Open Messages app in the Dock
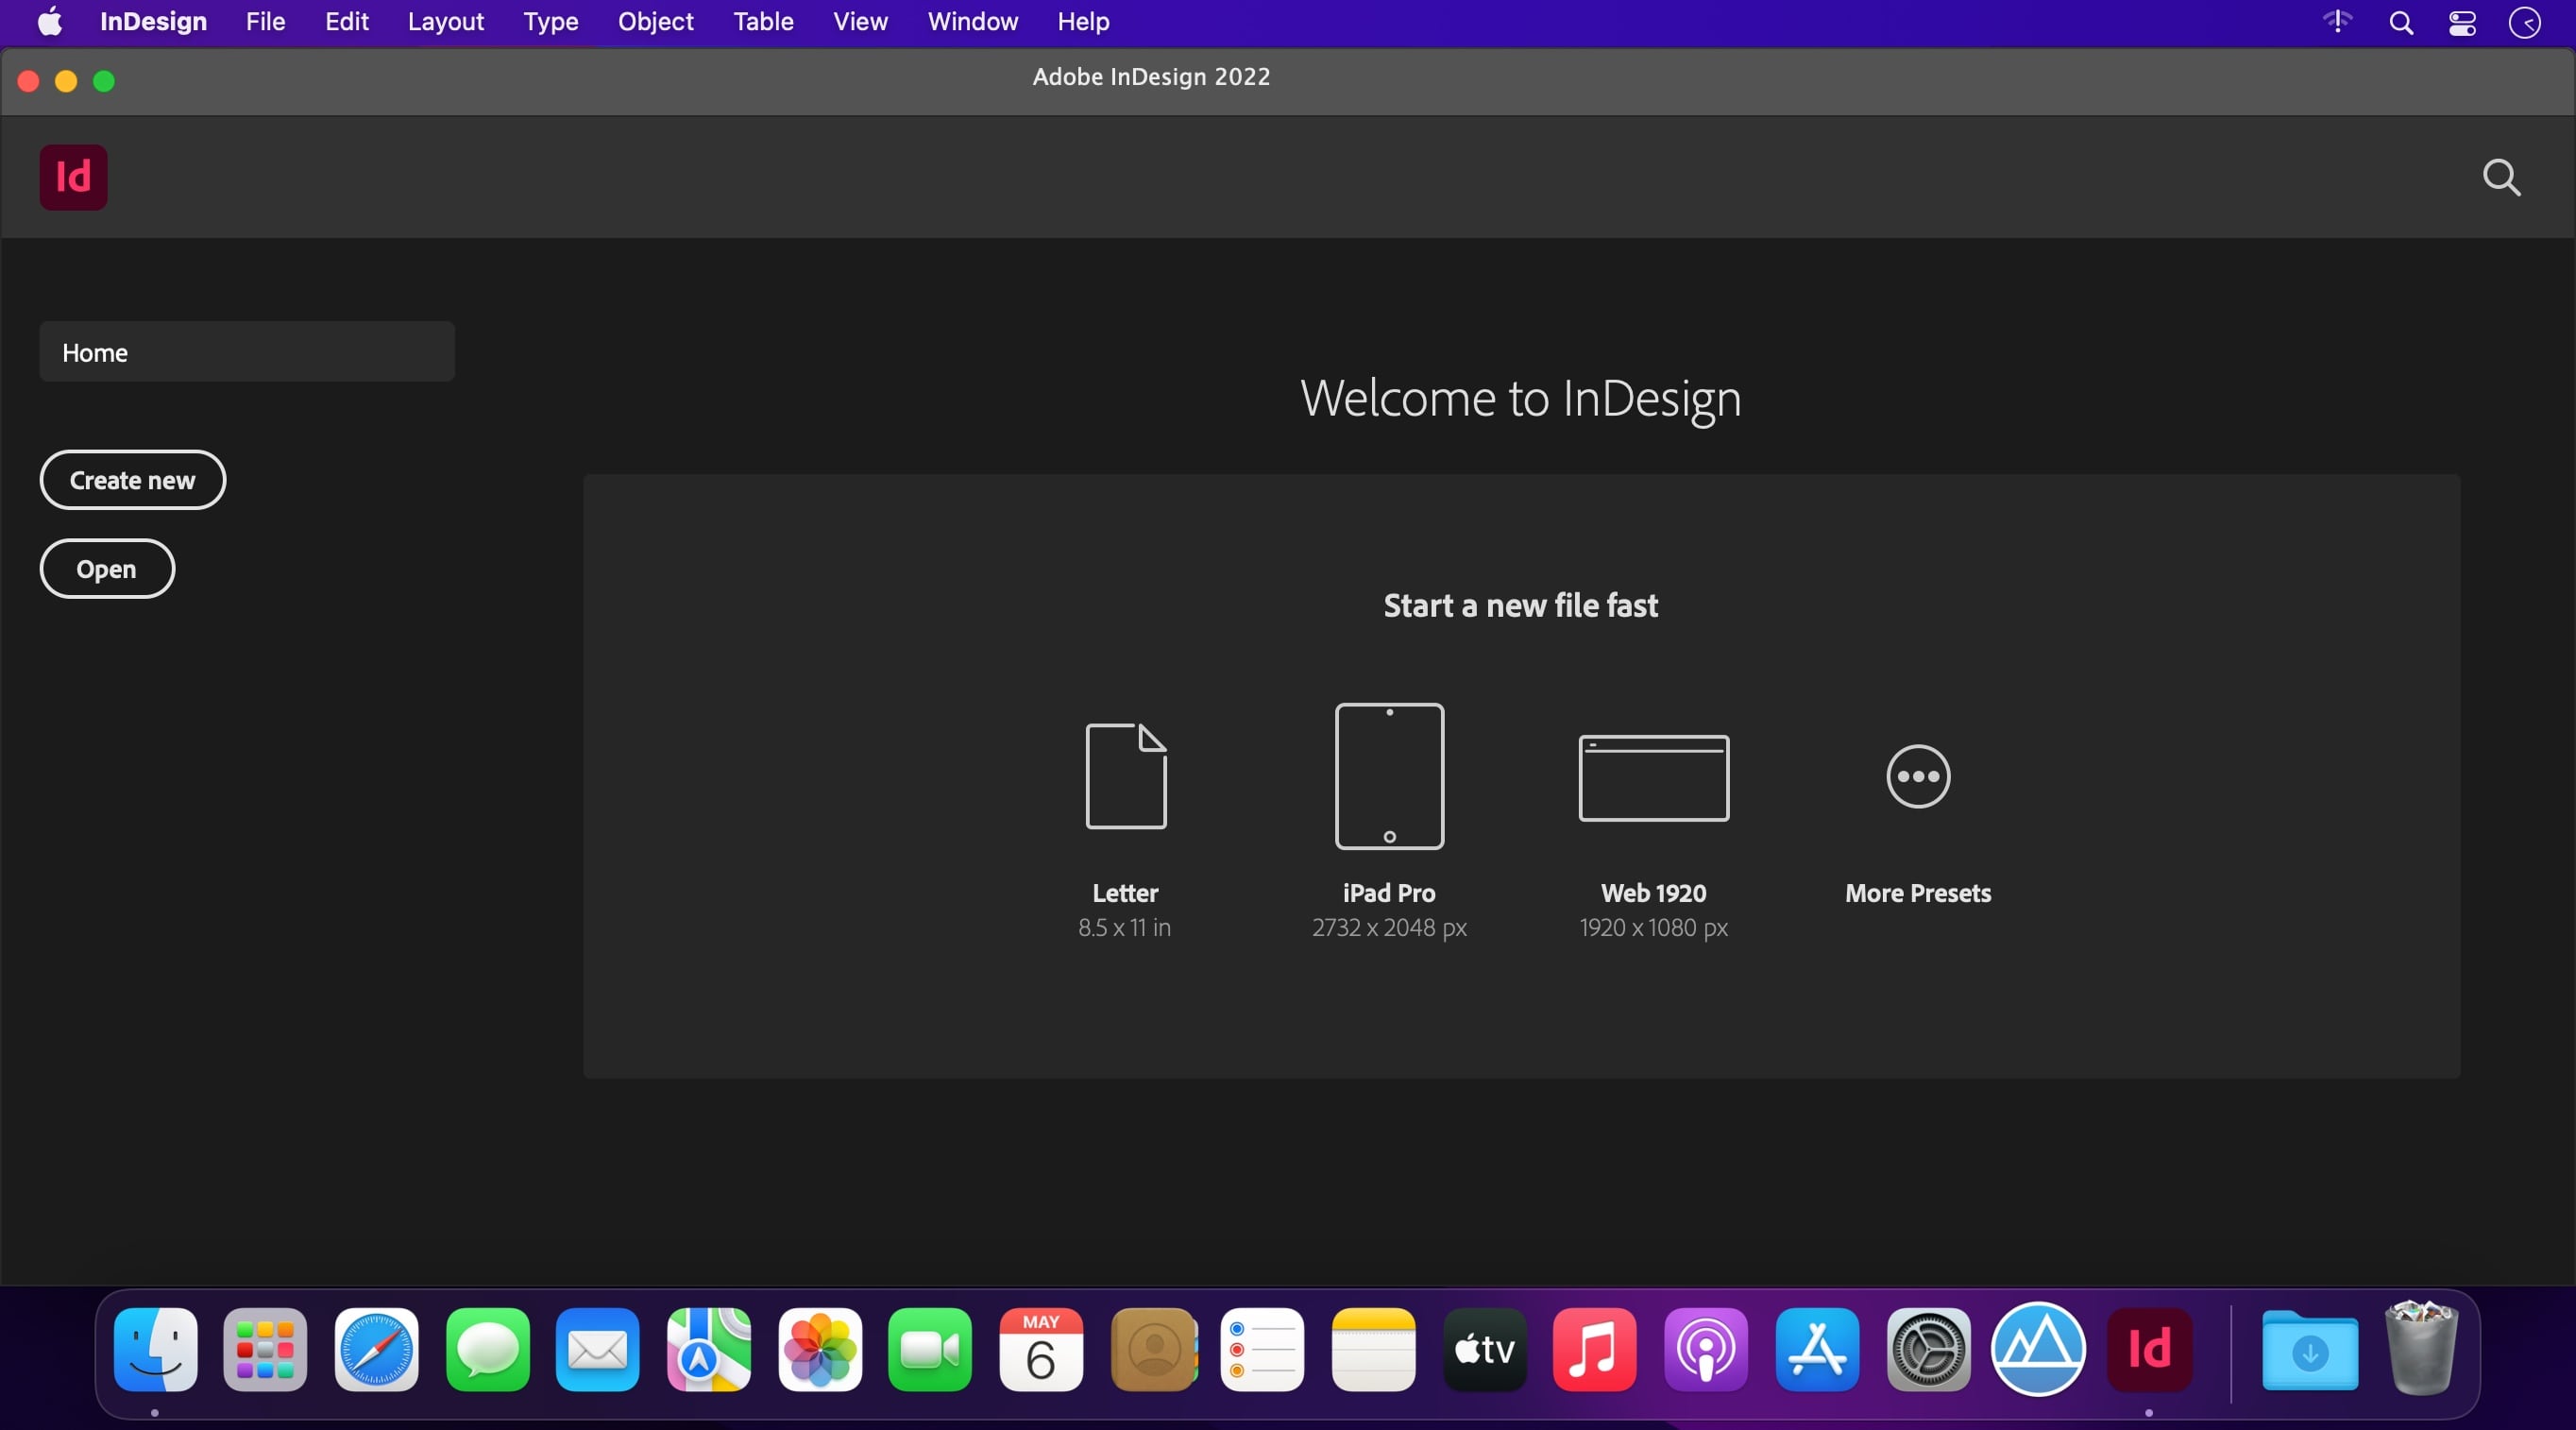Screen dimensions: 2576x1430 point(487,1349)
